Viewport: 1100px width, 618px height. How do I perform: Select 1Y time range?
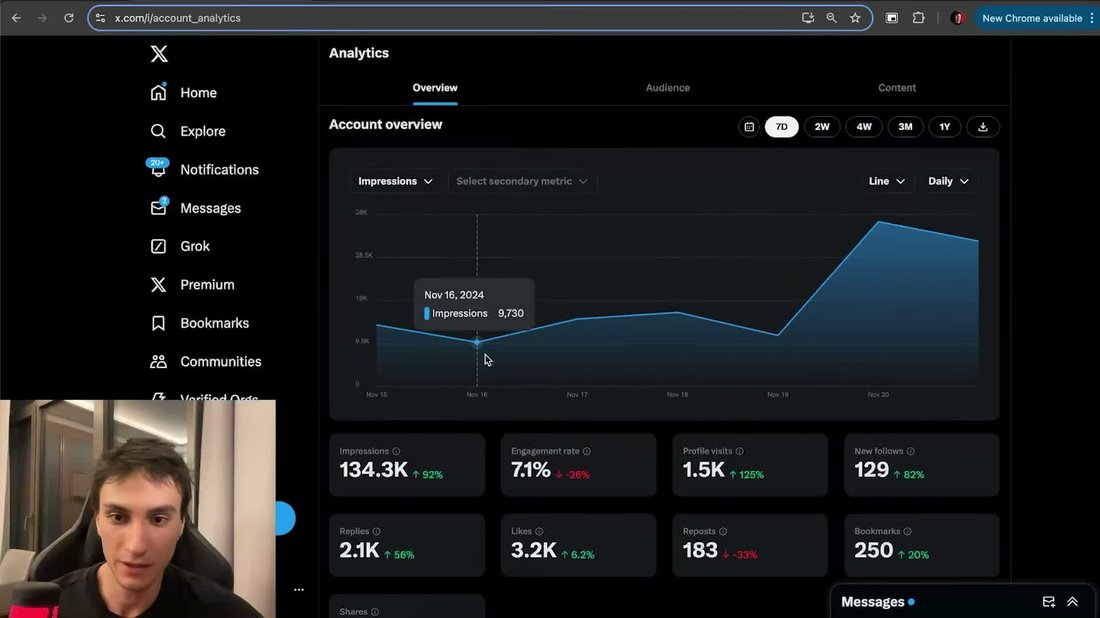point(945,127)
